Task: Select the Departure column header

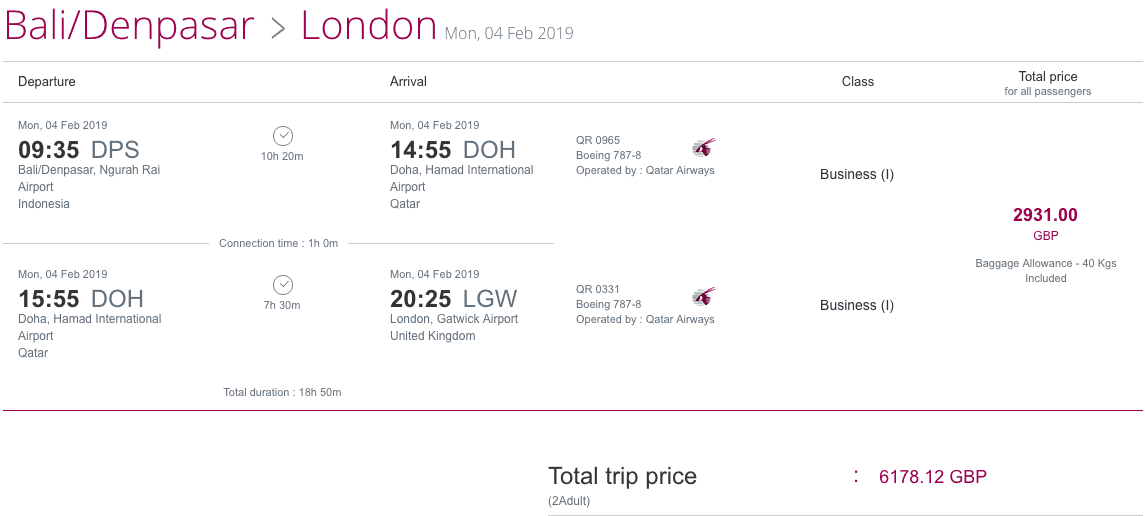Action: click(47, 82)
